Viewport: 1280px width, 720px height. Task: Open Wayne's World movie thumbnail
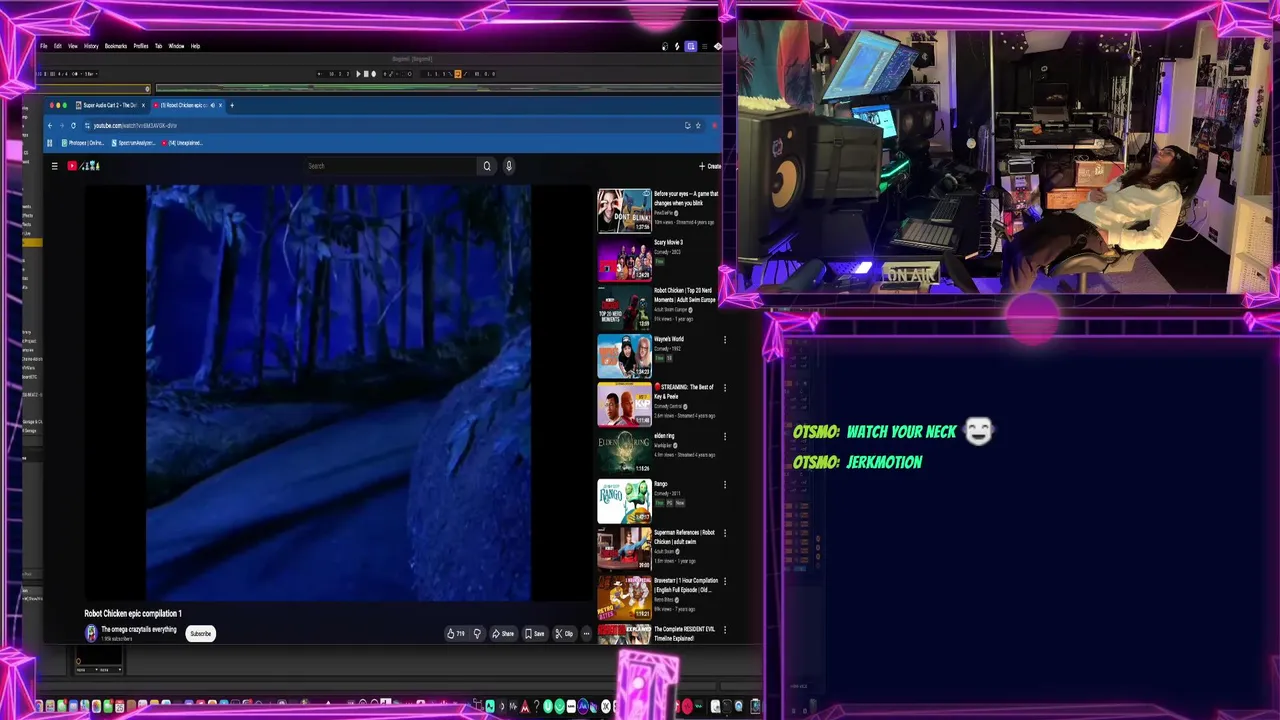624,356
